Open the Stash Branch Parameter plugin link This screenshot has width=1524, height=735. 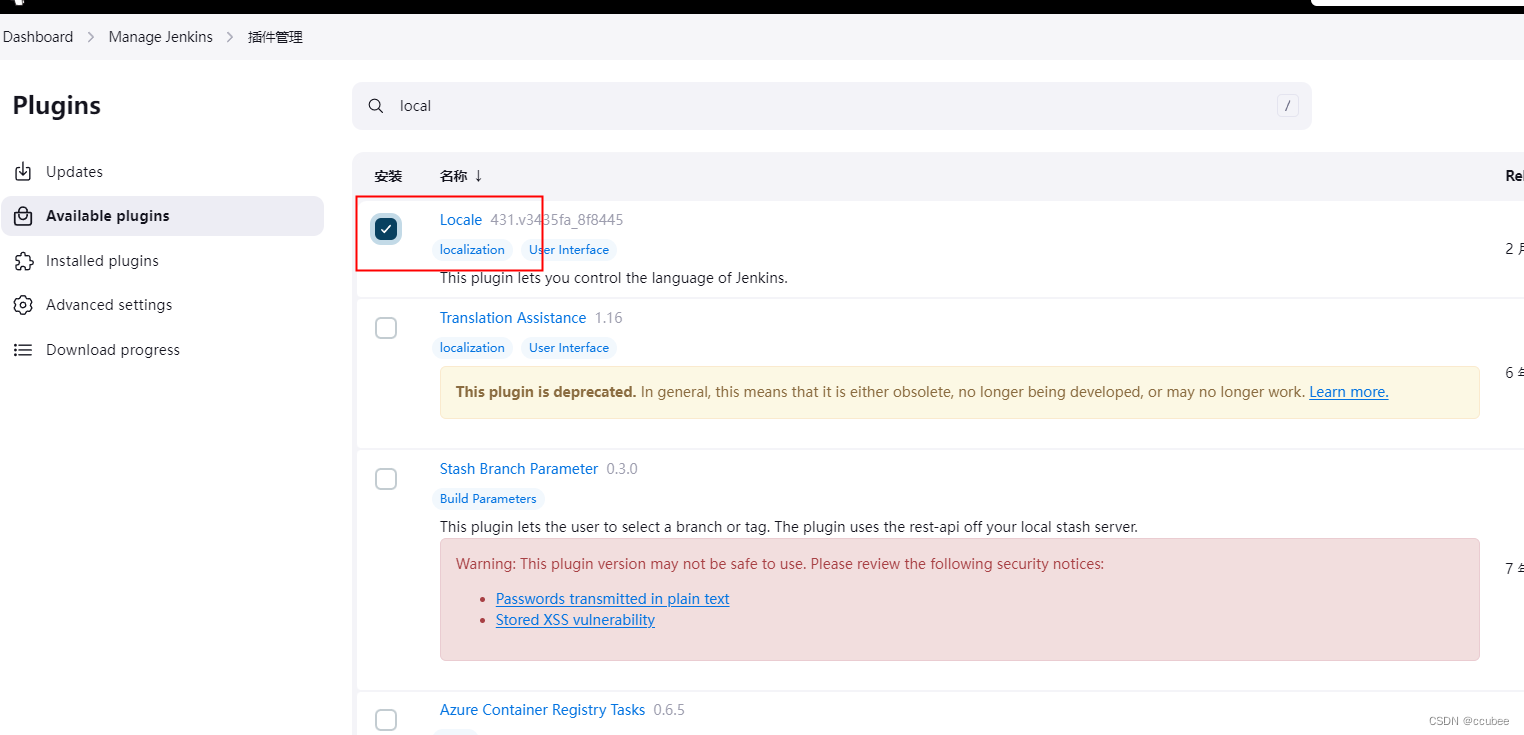click(519, 469)
